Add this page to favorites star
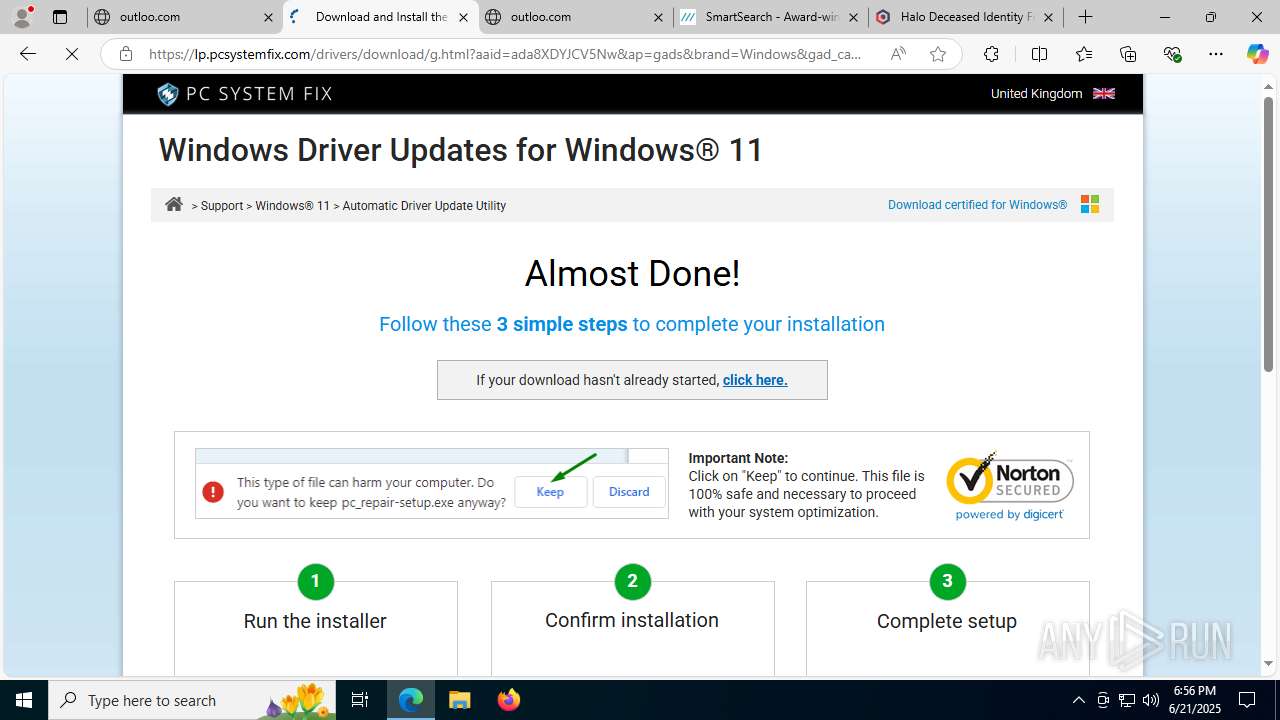 click(938, 54)
